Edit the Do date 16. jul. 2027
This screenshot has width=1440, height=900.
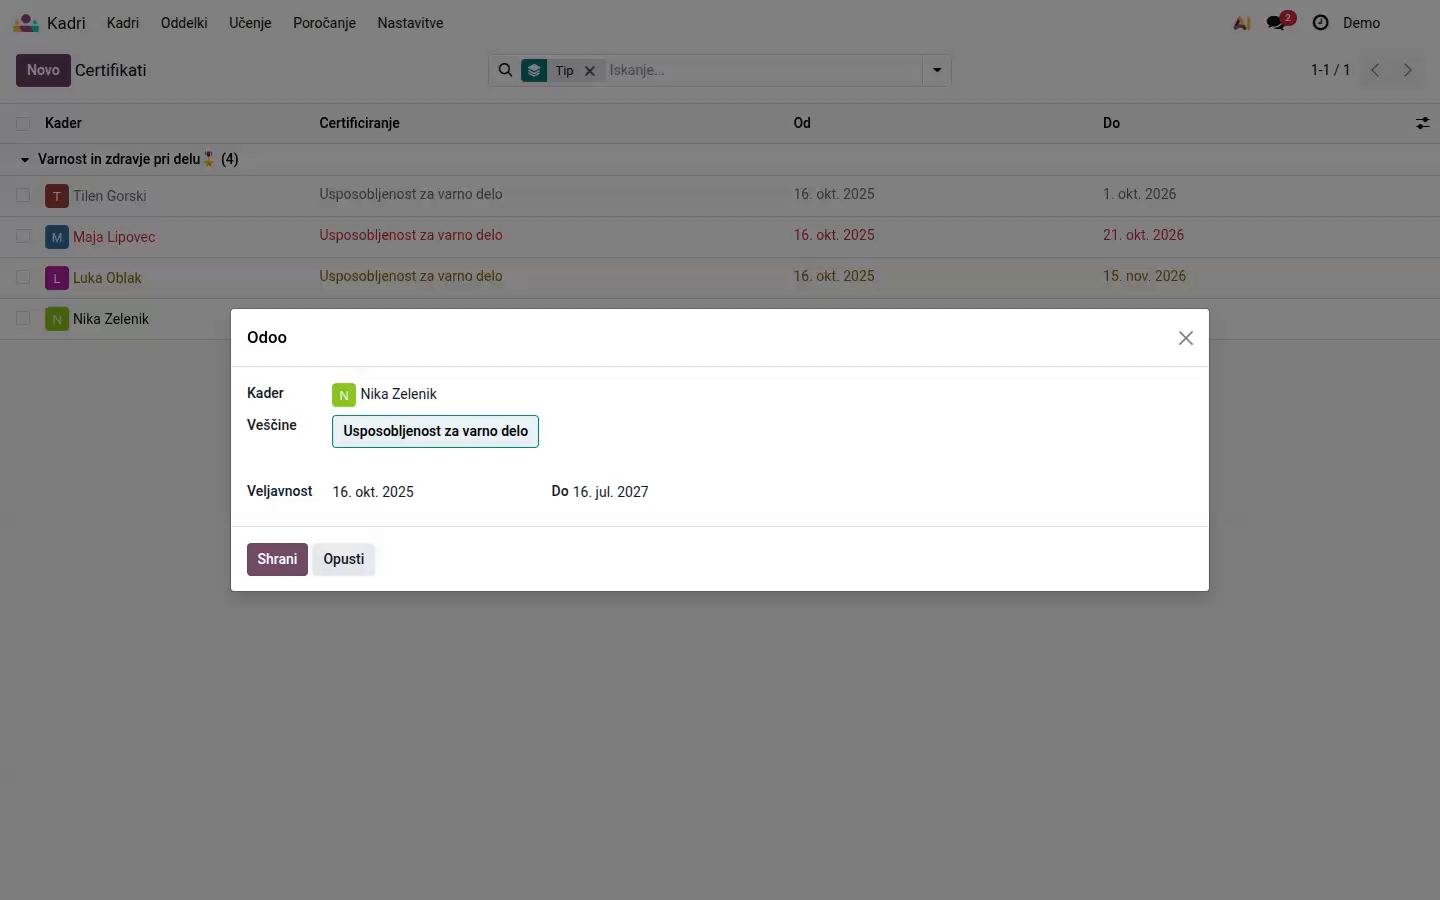611,492
